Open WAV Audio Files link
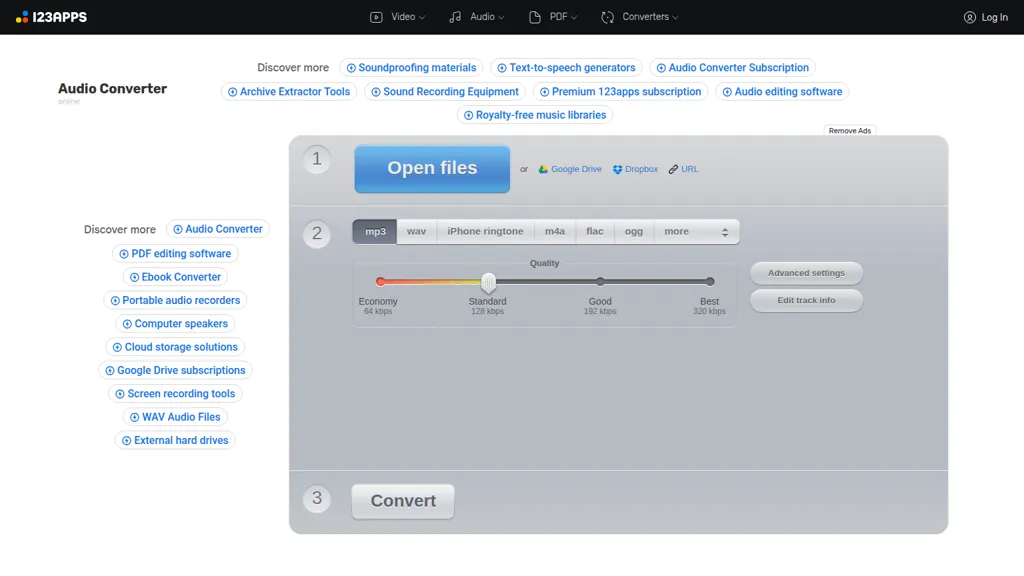This screenshot has width=1024, height=576. point(175,417)
